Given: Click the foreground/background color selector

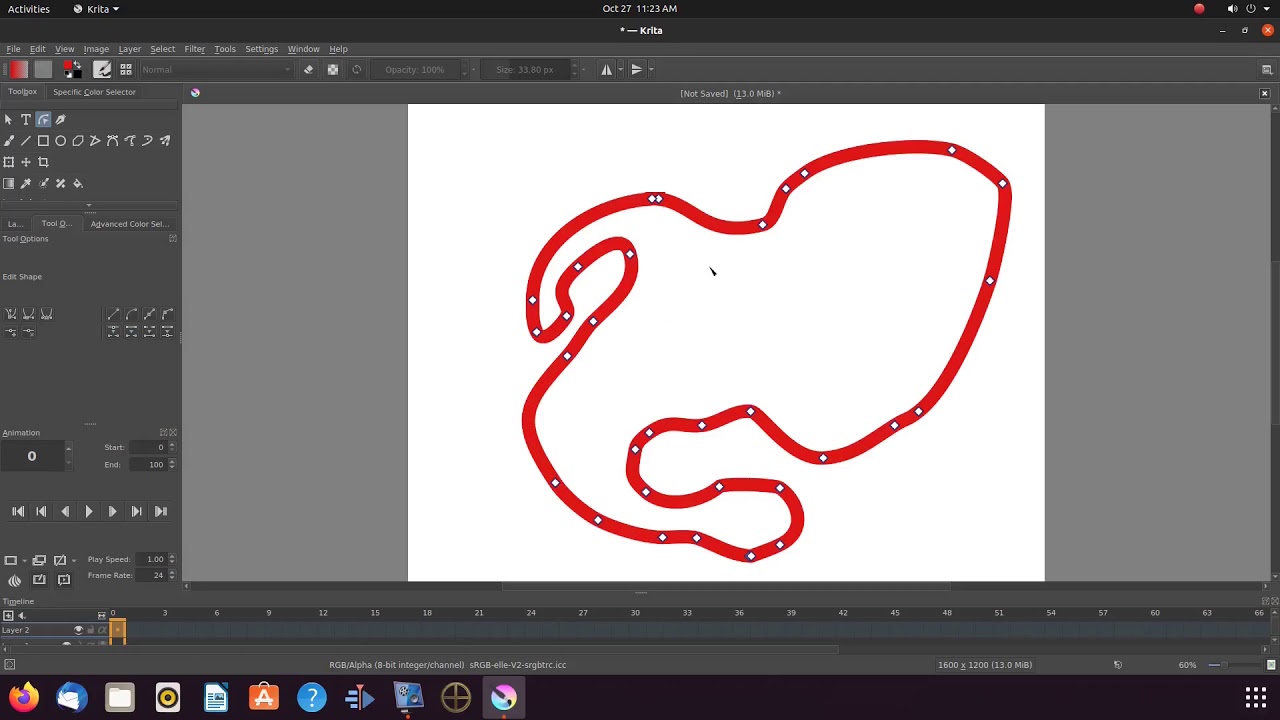Looking at the screenshot, I should coord(71,69).
